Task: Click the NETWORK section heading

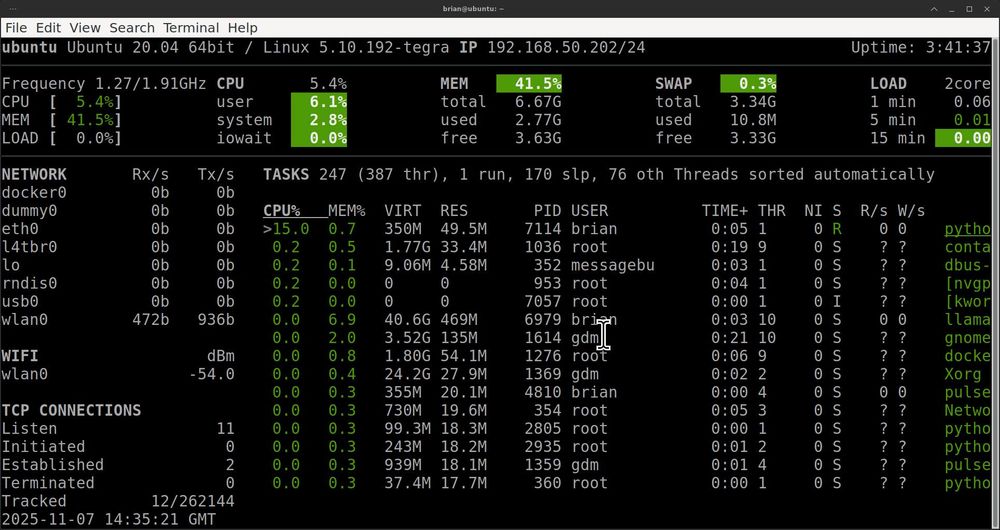Action: pos(34,175)
